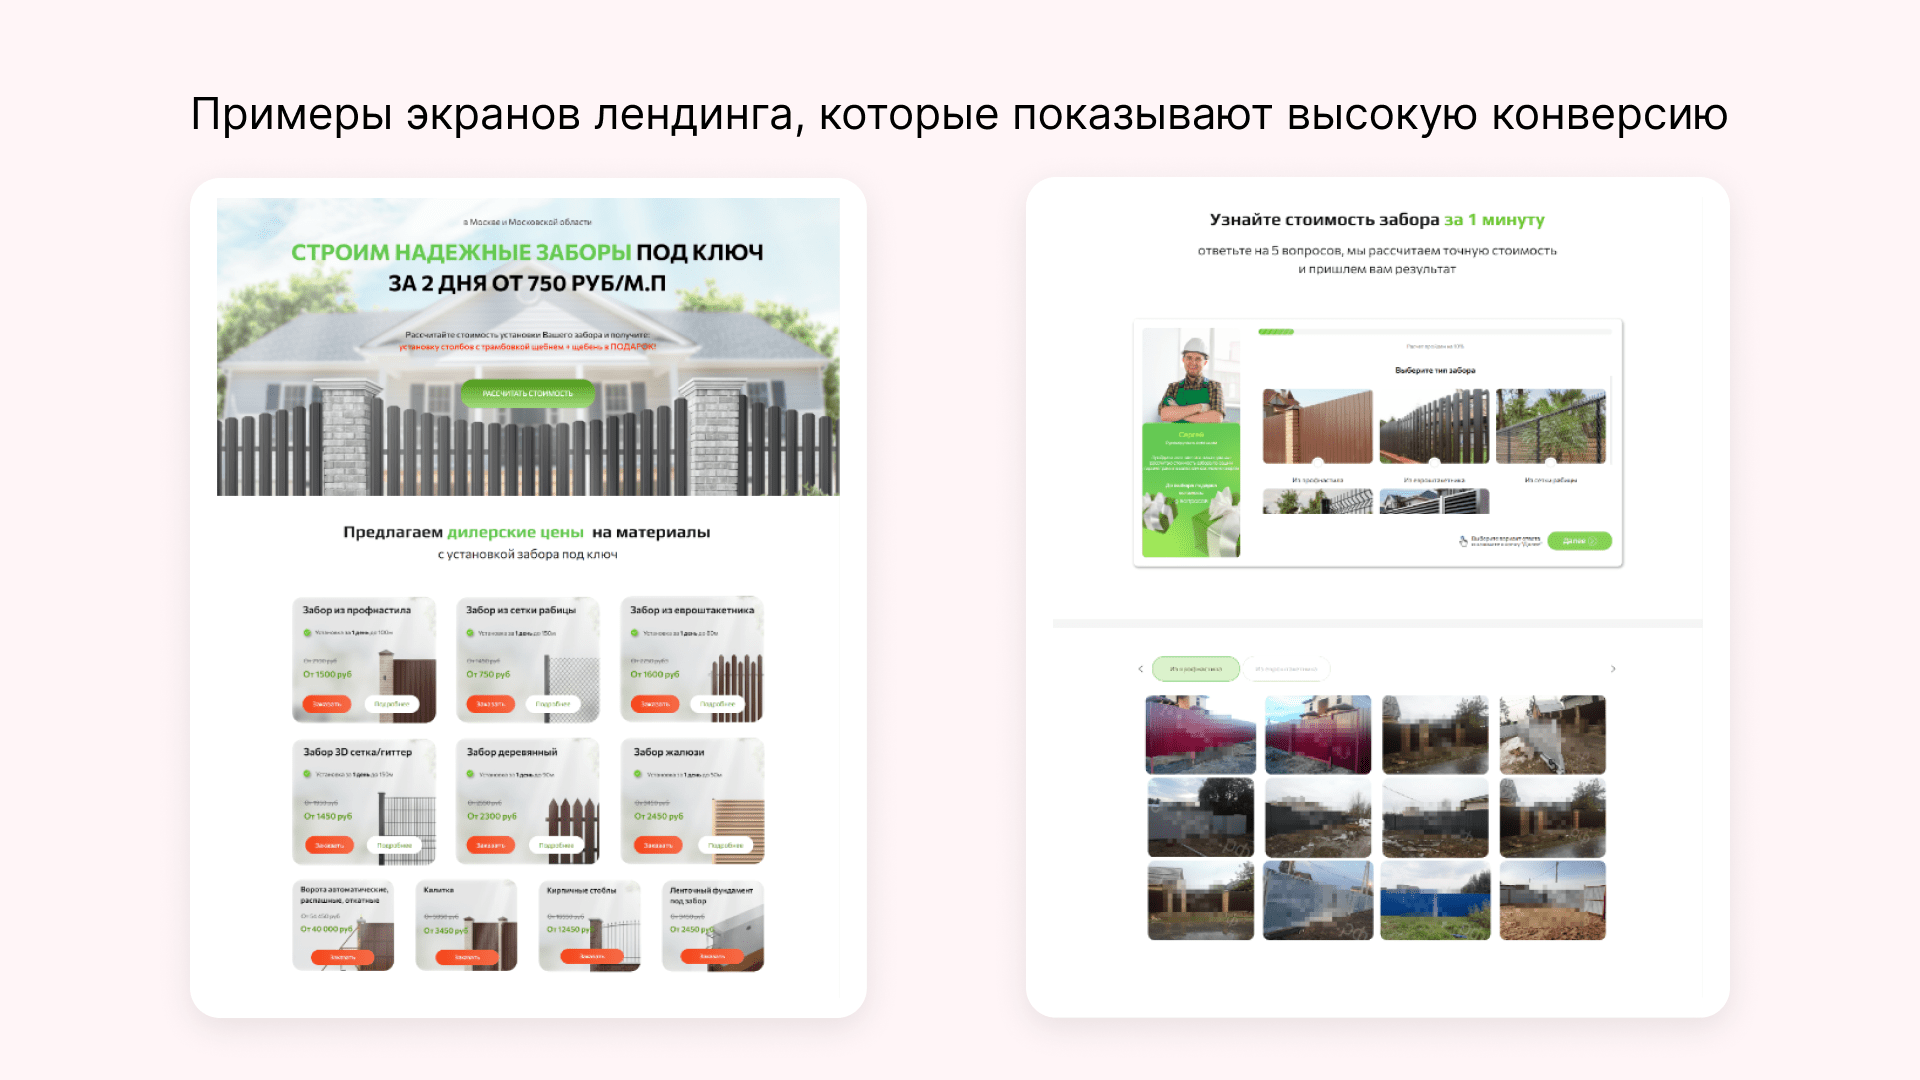The width and height of the screenshot is (1920, 1080).
Task: Select radio under Из евроштакетника fence image
Action: coord(1434,463)
